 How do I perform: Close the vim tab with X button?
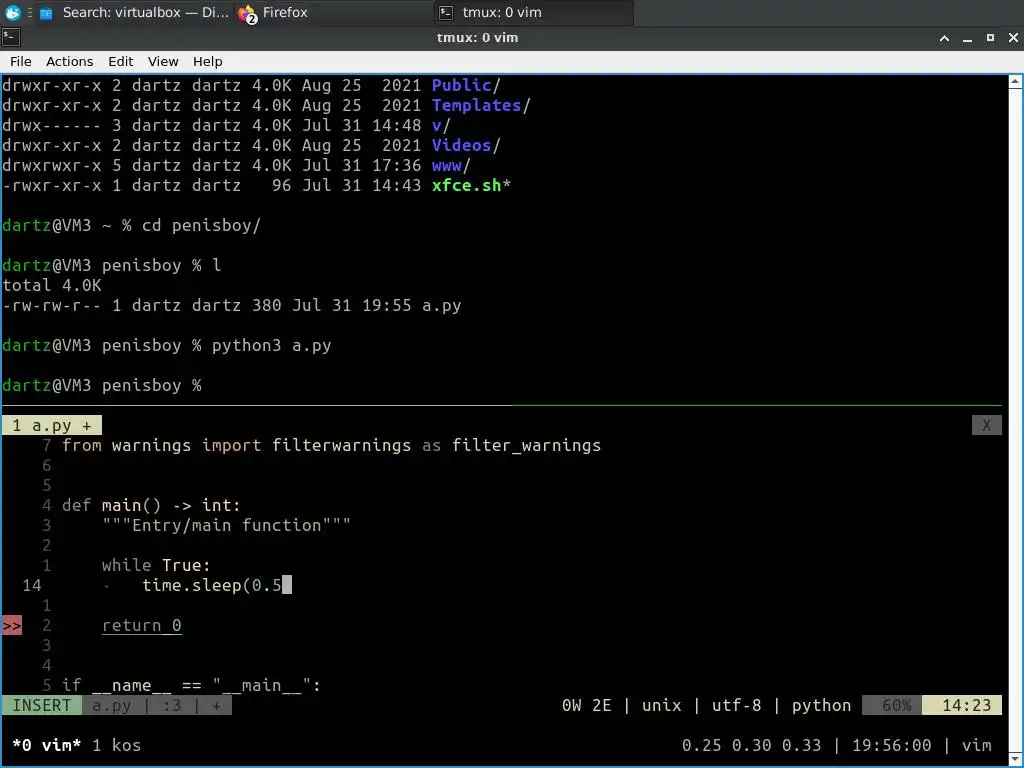986,426
